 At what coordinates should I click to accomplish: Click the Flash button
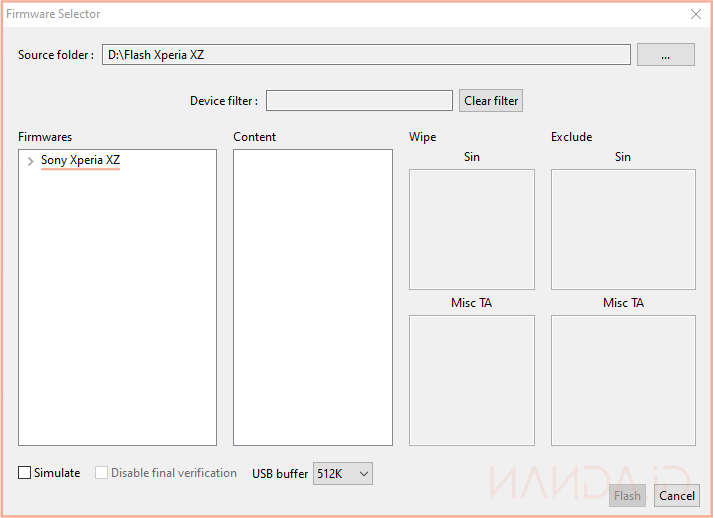click(x=627, y=496)
